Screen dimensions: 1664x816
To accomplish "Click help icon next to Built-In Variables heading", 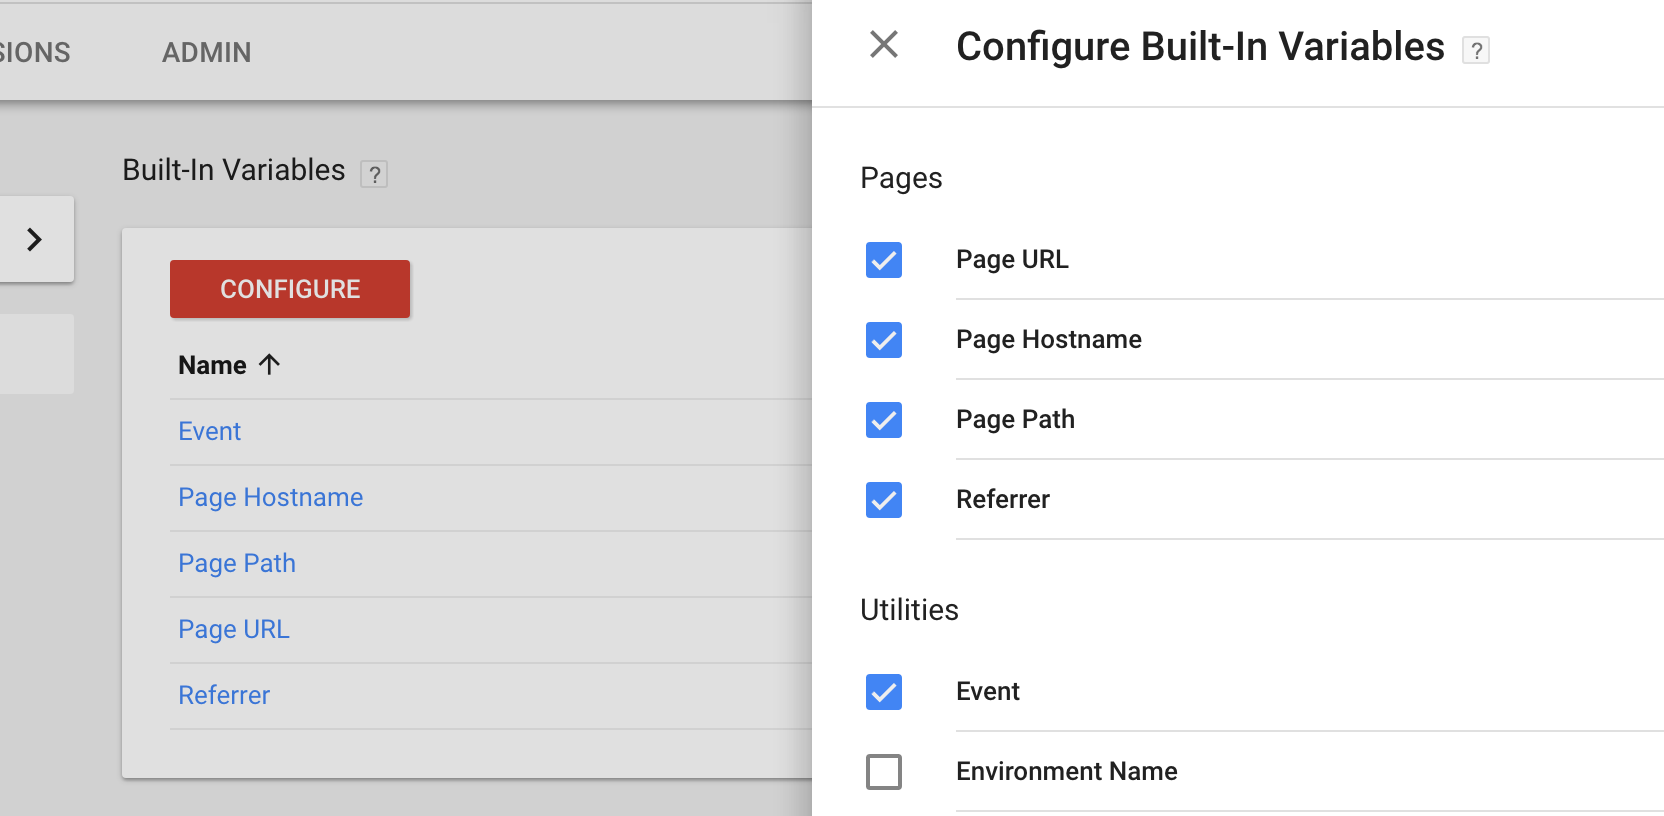I will pos(374,174).
